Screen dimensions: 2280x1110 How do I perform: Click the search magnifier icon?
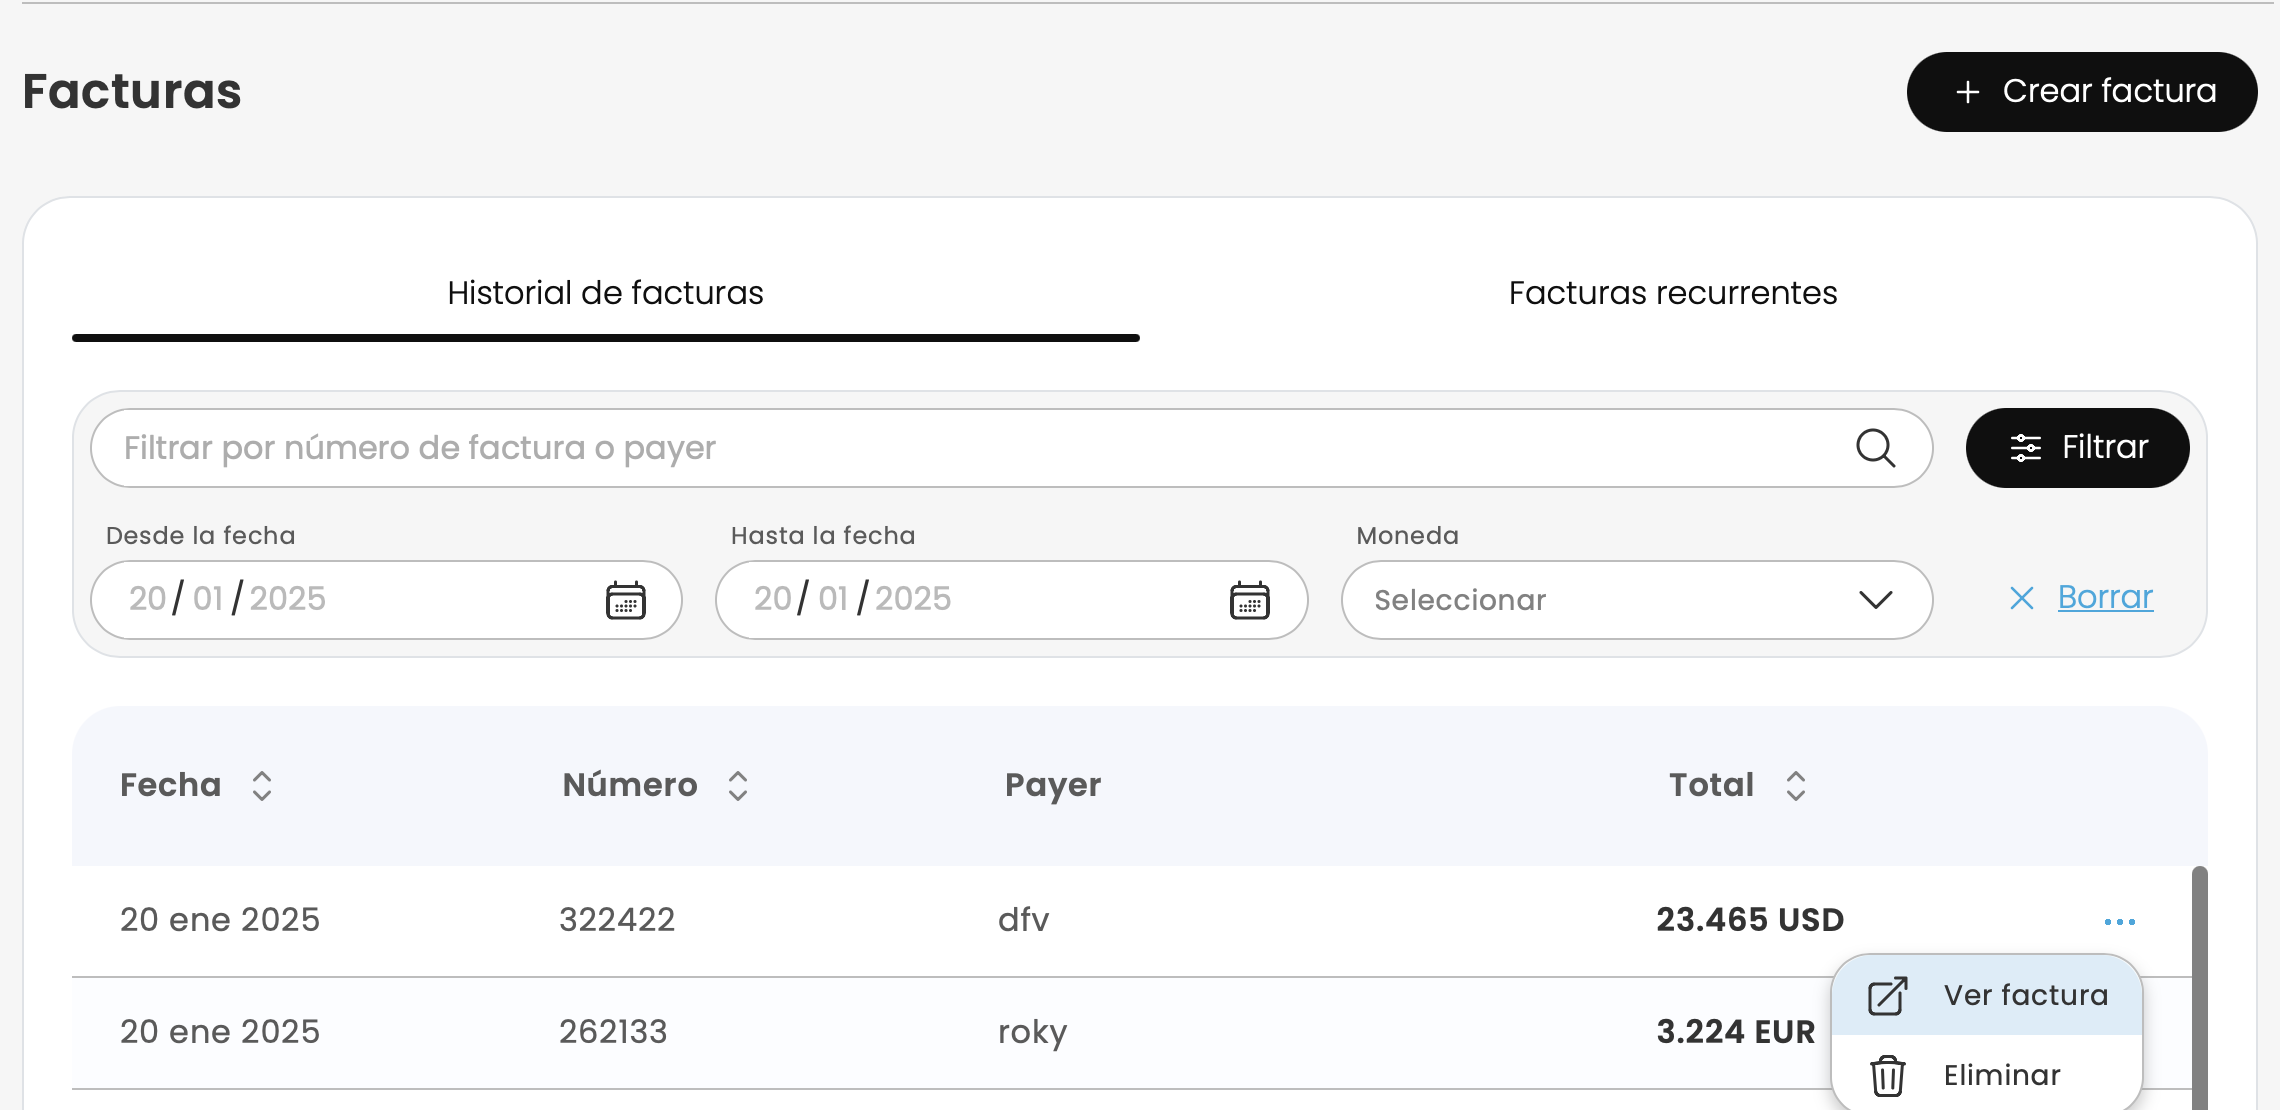(1875, 448)
